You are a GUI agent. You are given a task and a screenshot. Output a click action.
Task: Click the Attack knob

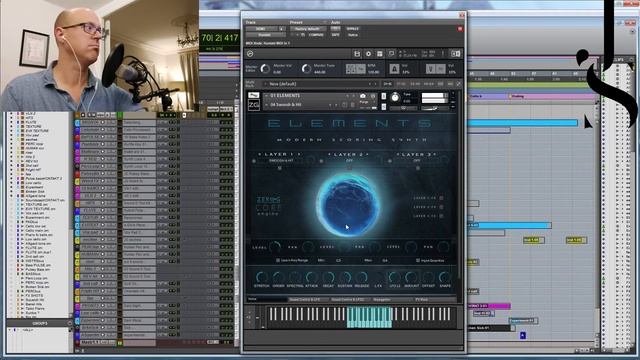311,277
